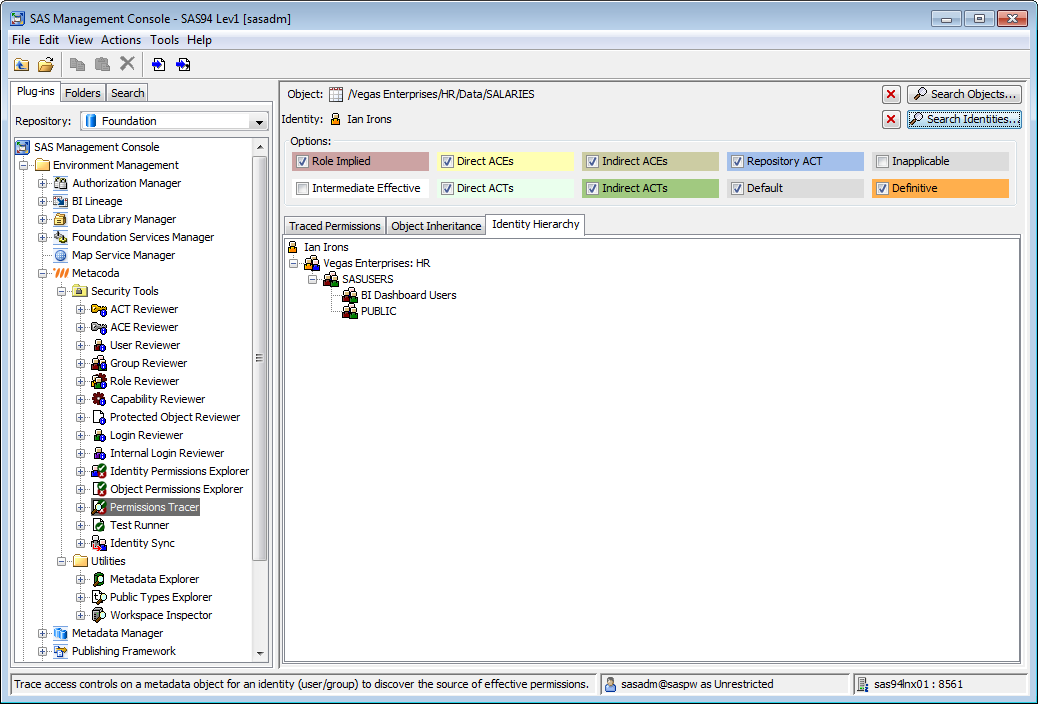Image resolution: width=1038 pixels, height=704 pixels.
Task: Uncheck the Indirect ACEs option
Action: 592,162
